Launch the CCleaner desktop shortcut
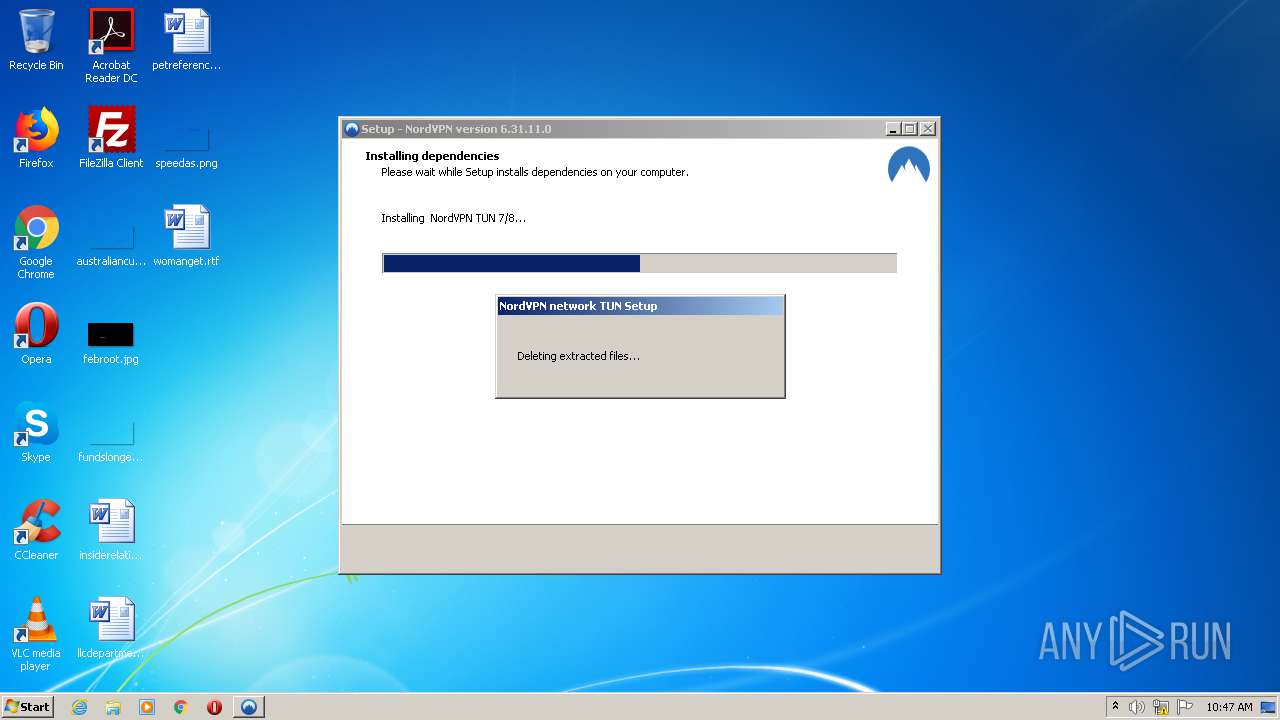 (x=36, y=531)
